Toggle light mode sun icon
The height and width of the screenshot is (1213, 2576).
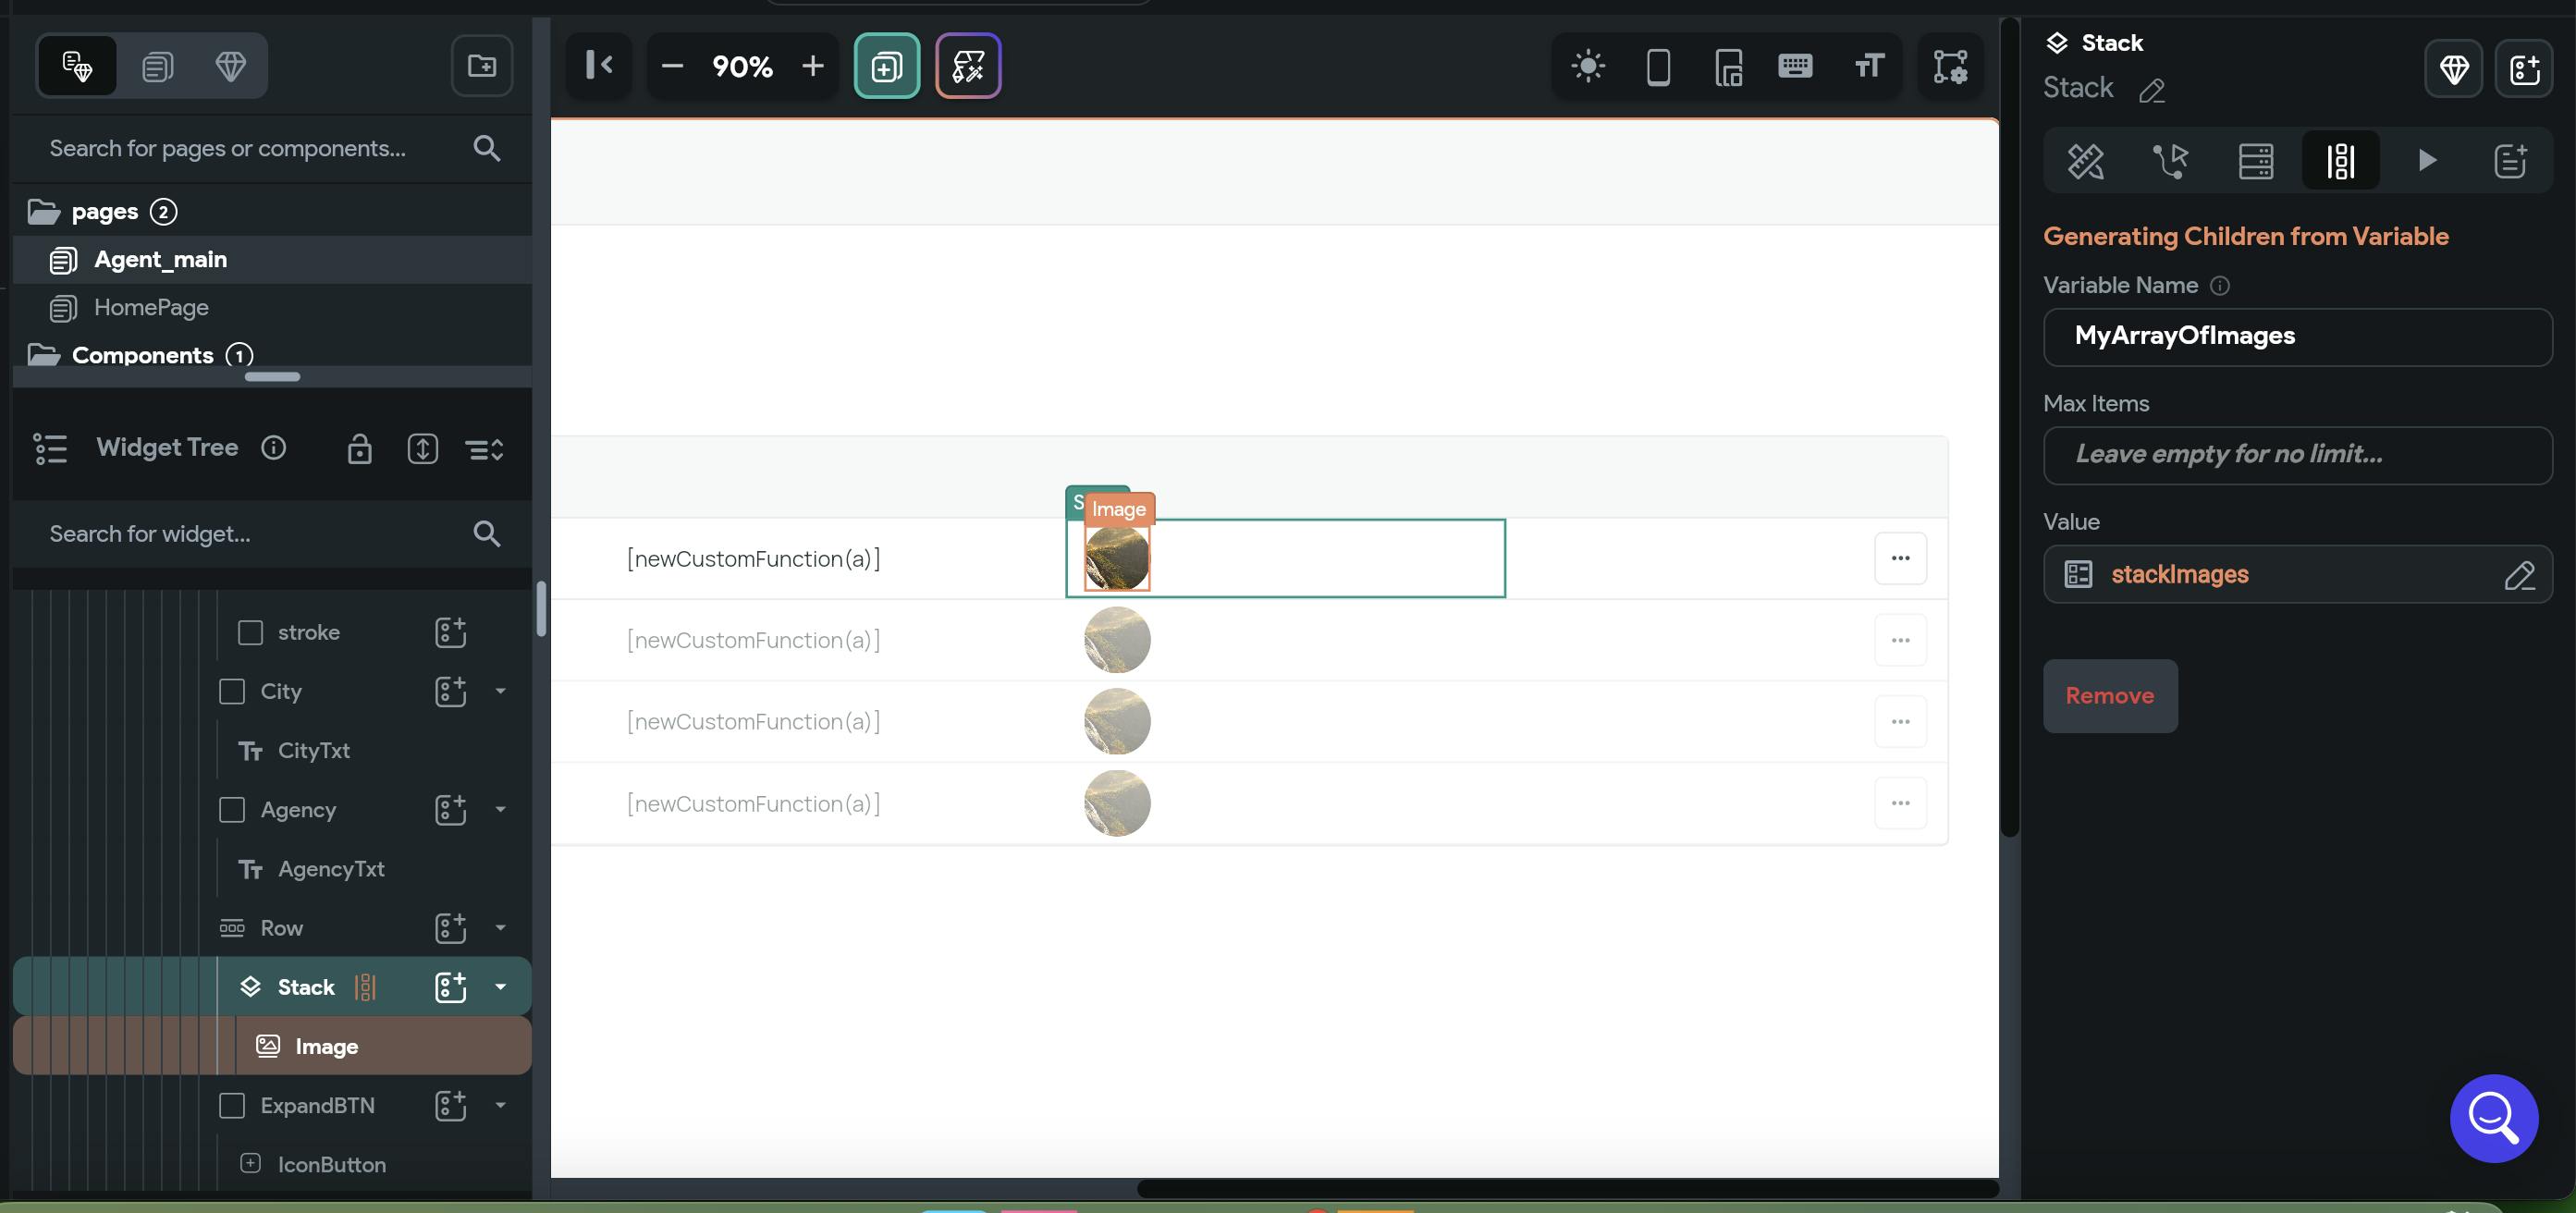click(x=1588, y=66)
